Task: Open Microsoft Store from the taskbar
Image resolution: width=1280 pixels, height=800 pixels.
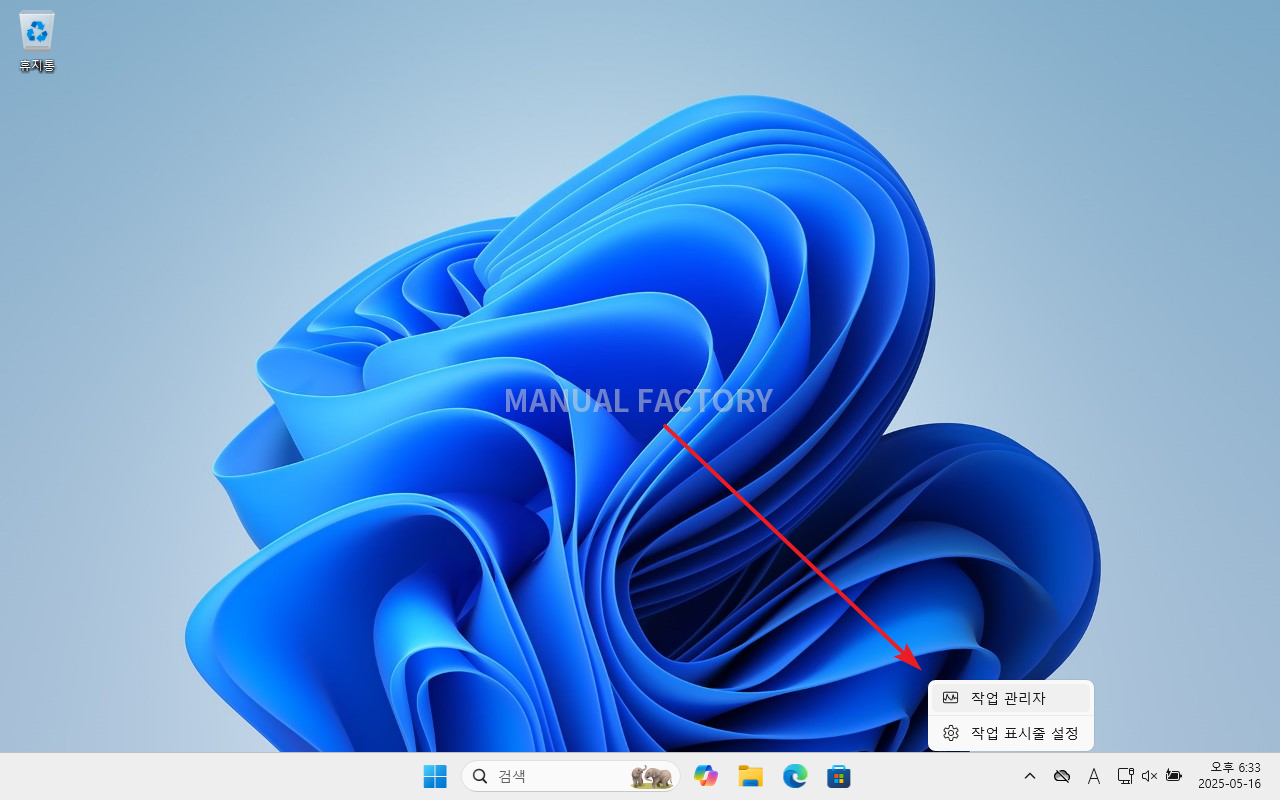Action: click(x=839, y=776)
